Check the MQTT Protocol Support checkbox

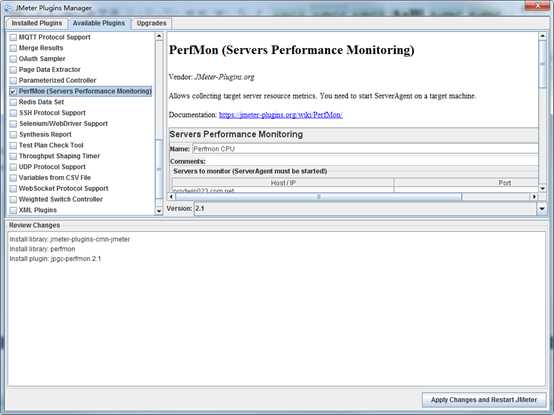click(x=13, y=37)
